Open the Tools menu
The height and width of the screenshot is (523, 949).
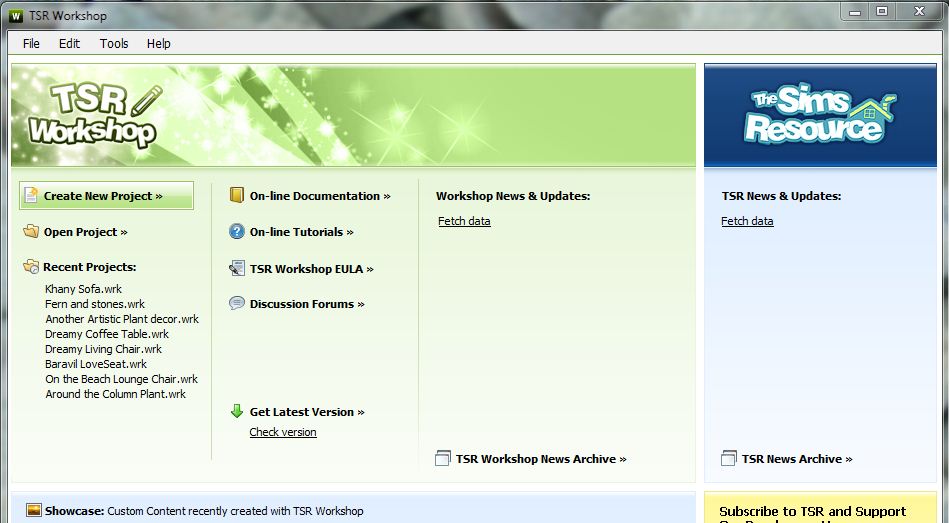pyautogui.click(x=114, y=44)
